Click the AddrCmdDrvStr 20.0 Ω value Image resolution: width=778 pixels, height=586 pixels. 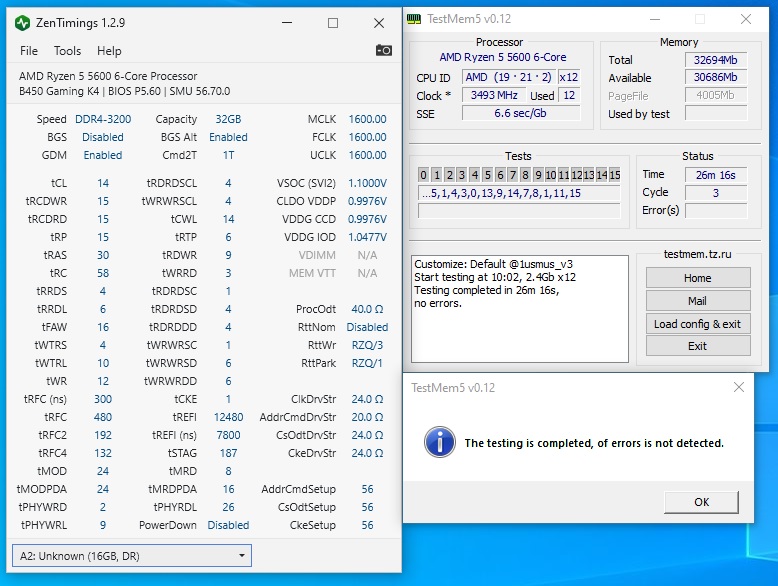[367, 417]
